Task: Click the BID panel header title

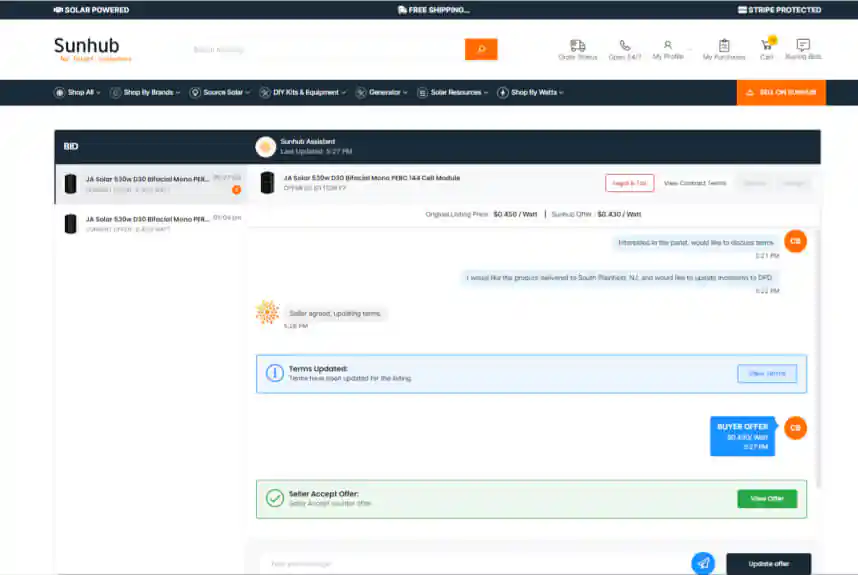Action: (x=71, y=146)
